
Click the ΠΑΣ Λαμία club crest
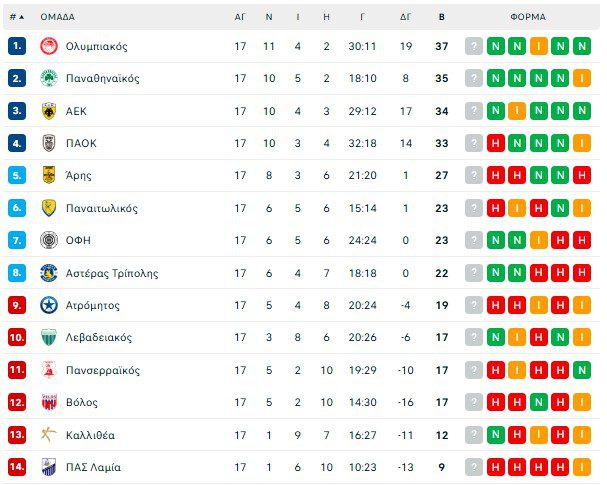pos(47,467)
